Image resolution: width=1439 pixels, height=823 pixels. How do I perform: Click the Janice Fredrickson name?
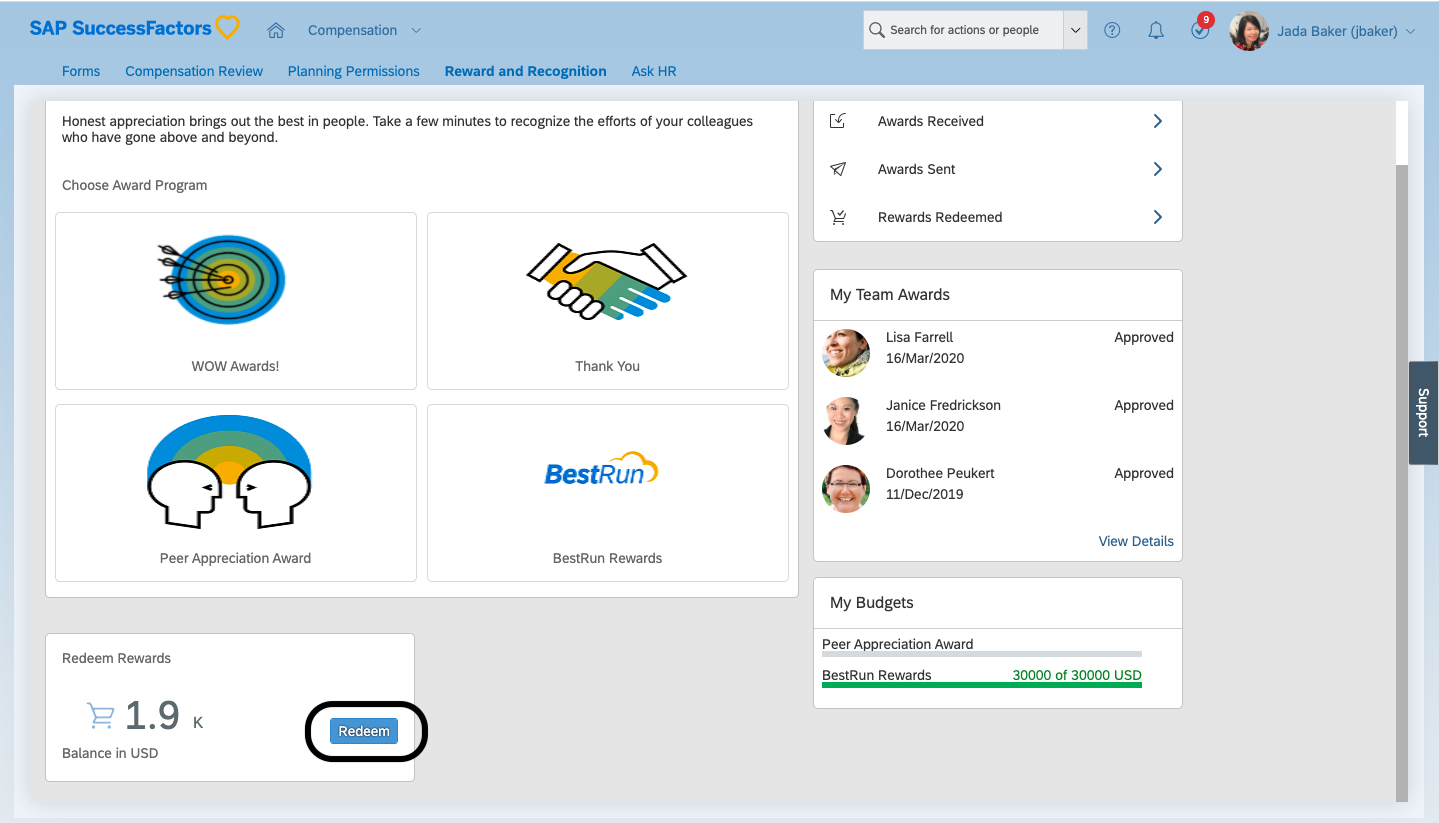tap(943, 405)
